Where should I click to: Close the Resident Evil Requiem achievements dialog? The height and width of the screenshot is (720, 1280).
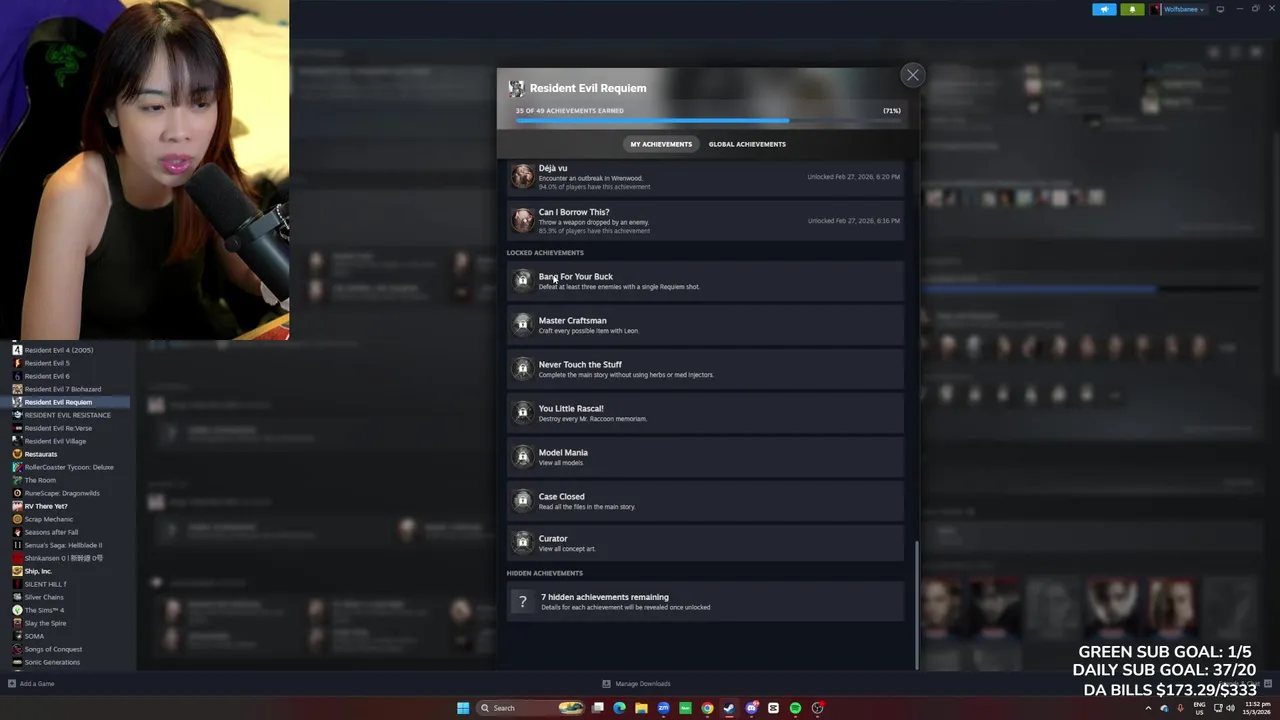tap(912, 75)
